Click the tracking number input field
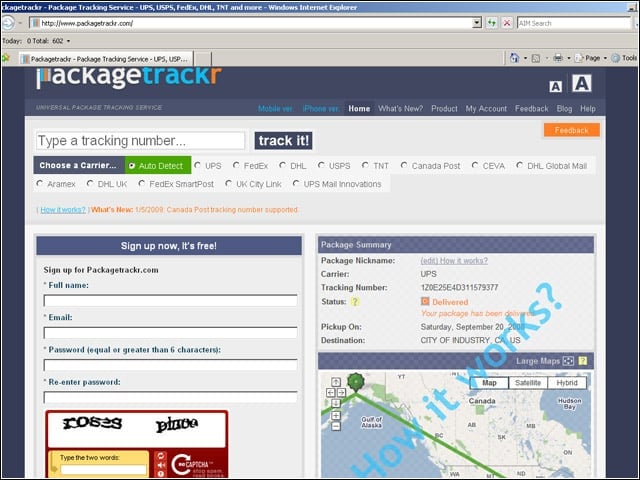The image size is (640, 480). coord(140,140)
